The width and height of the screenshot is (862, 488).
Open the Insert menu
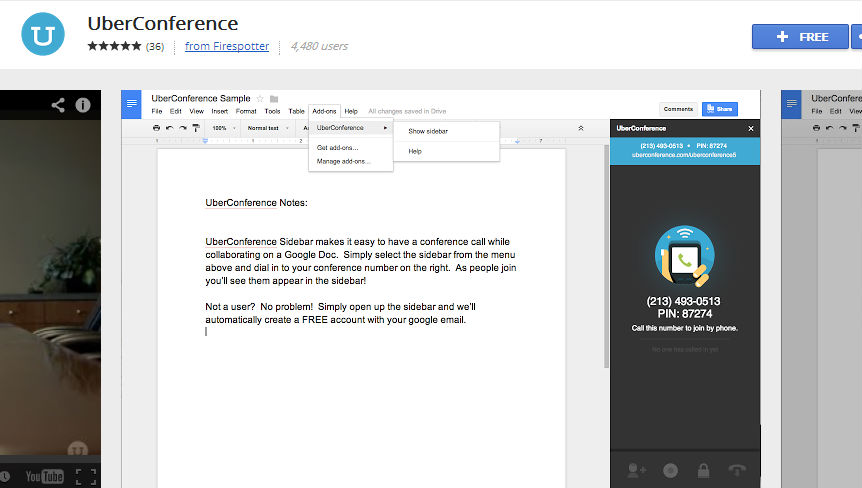(219, 111)
